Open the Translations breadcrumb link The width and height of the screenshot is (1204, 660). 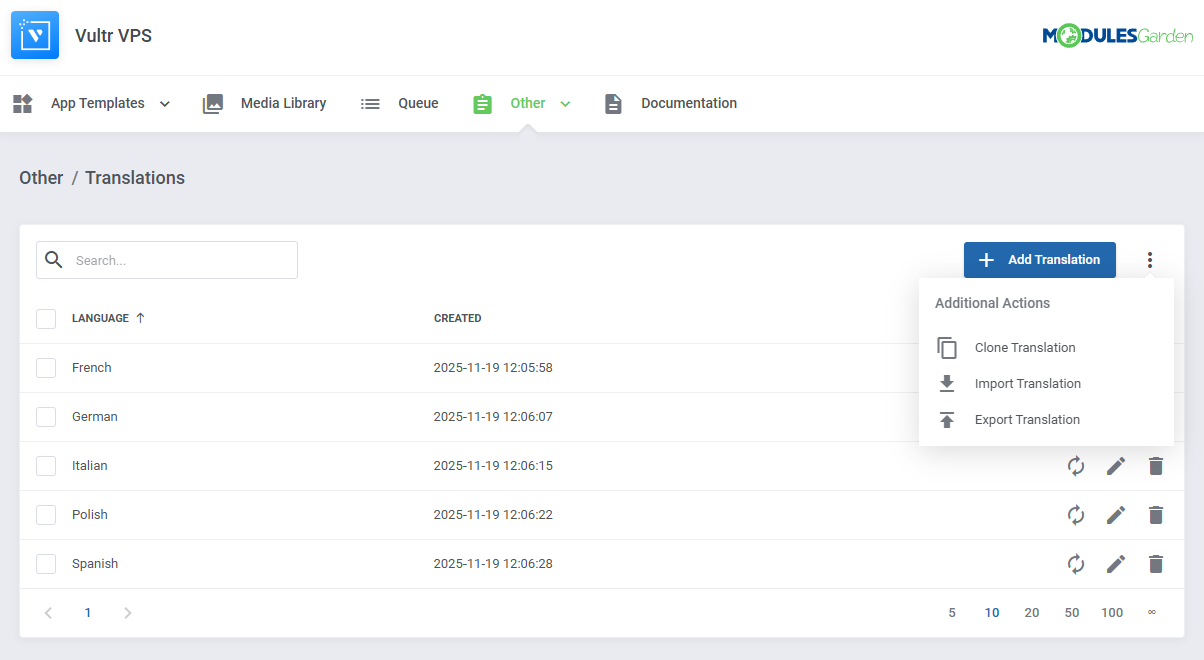point(135,177)
